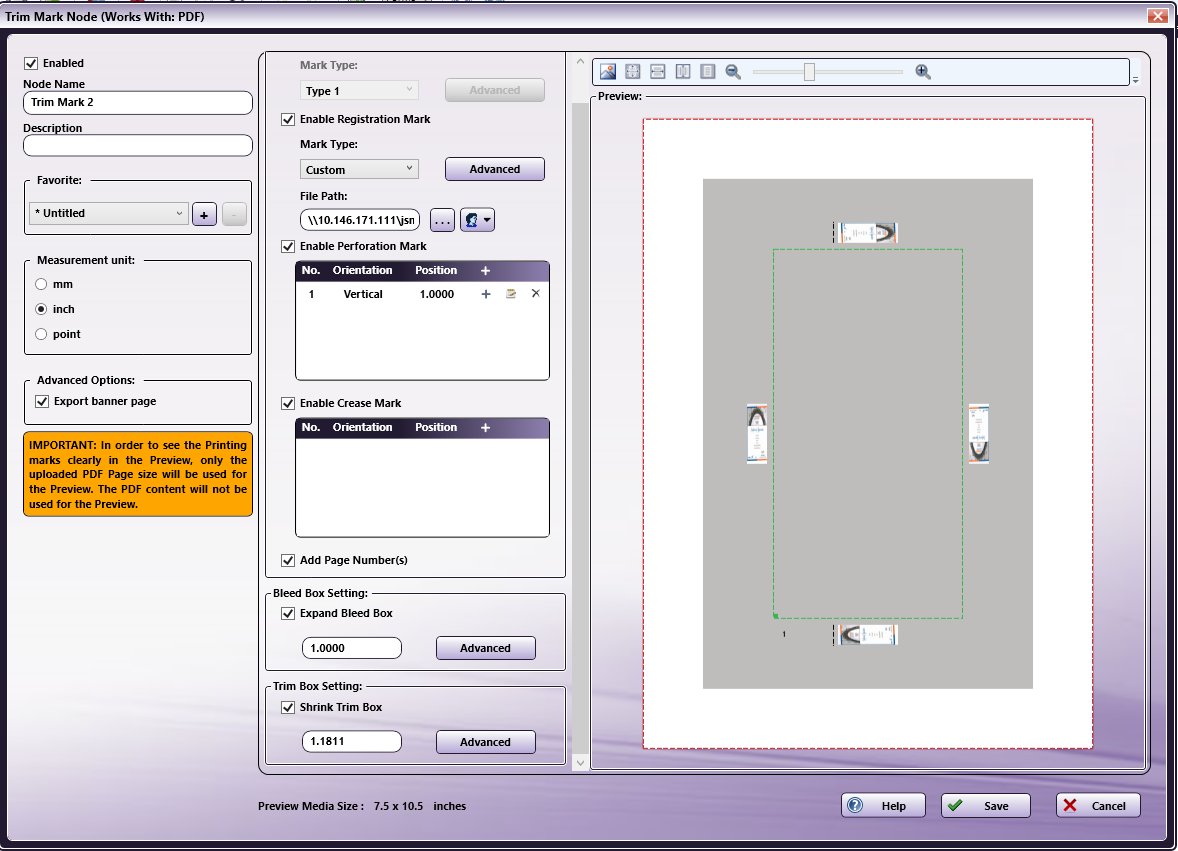Image resolution: width=1178 pixels, height=851 pixels.
Task: Click the Position header in crease mark table
Action: coord(436,427)
